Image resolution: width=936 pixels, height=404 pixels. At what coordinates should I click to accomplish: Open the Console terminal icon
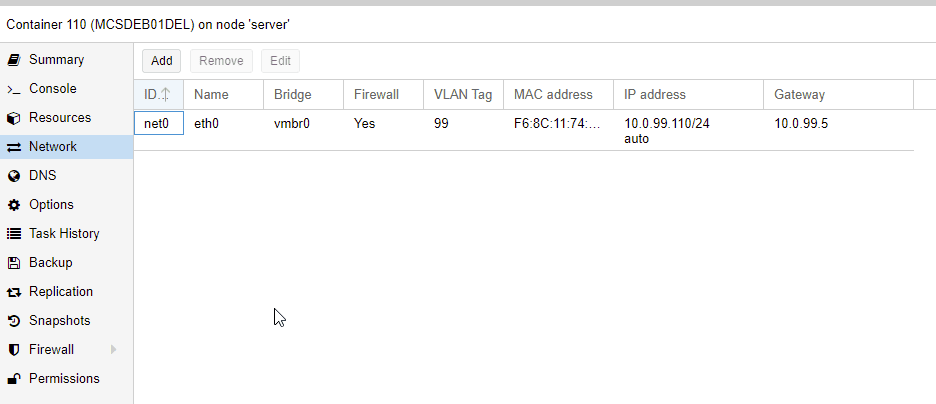(14, 89)
